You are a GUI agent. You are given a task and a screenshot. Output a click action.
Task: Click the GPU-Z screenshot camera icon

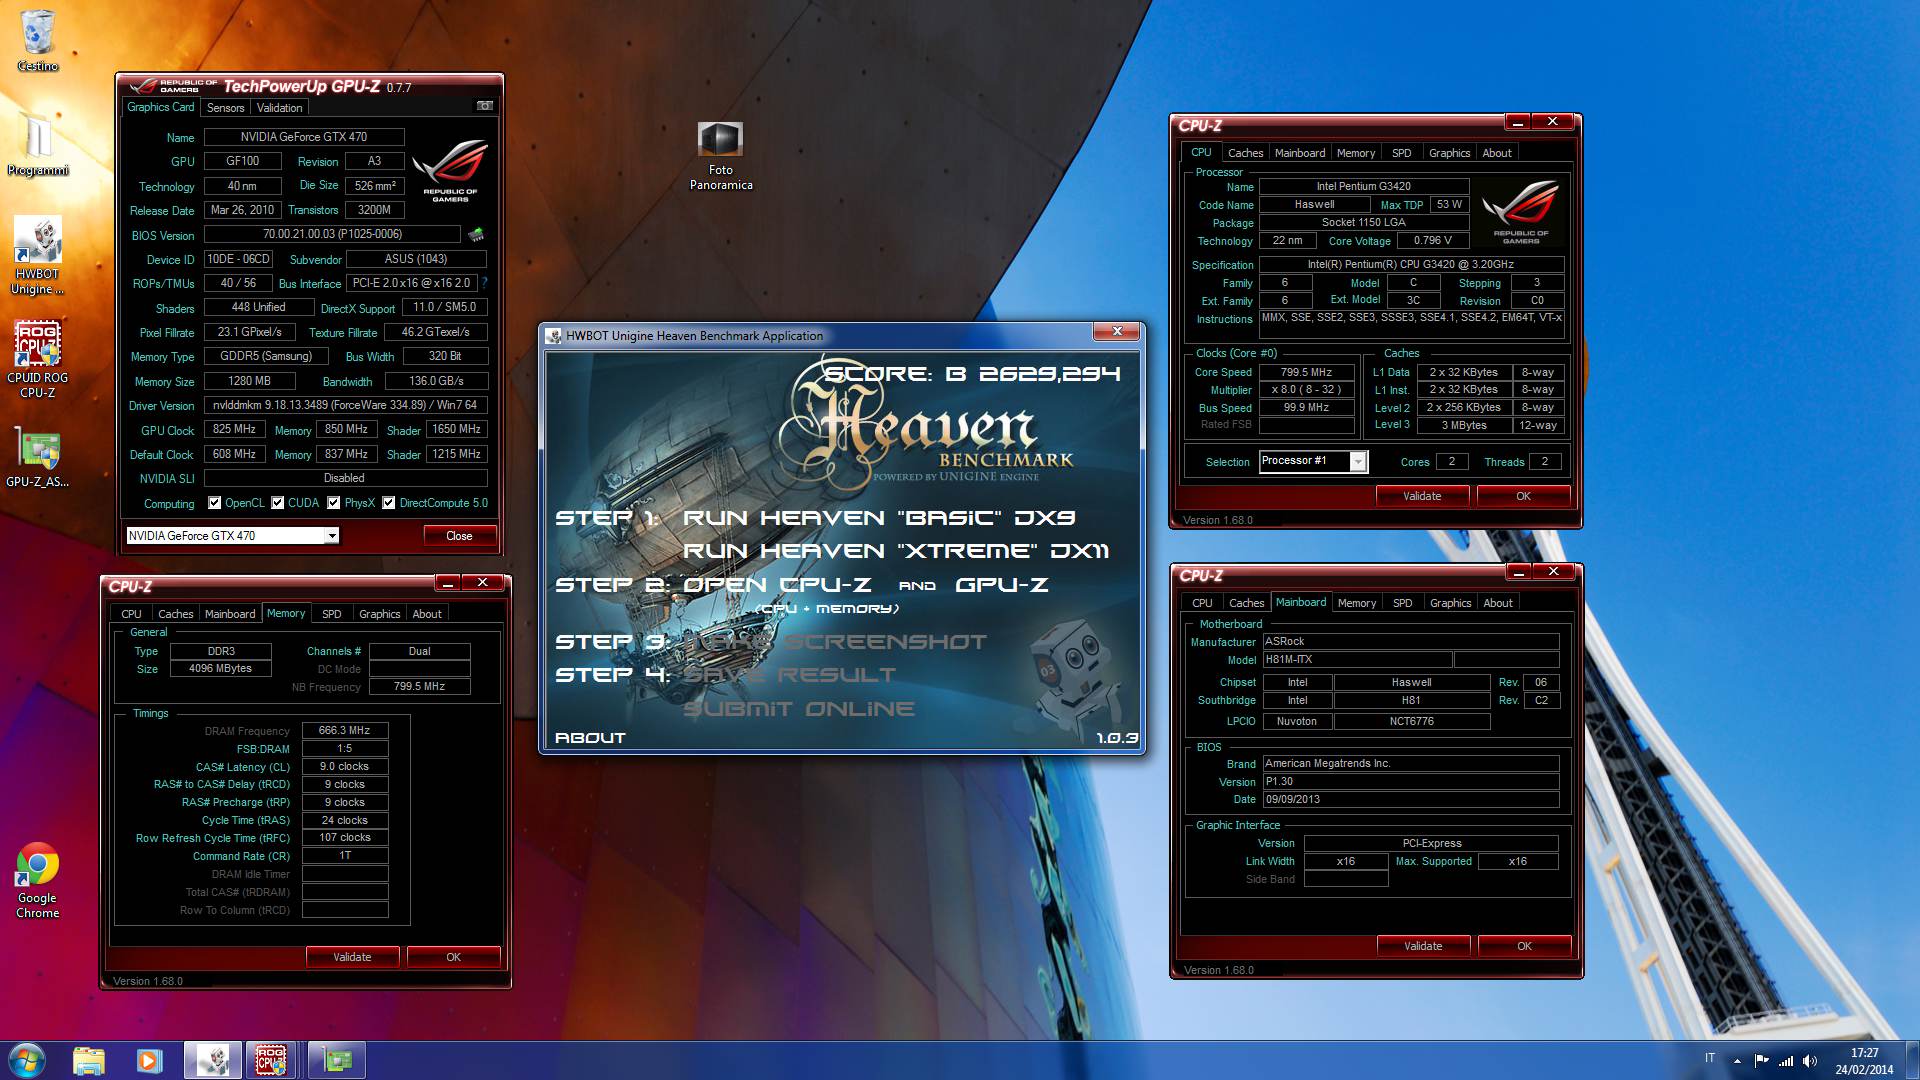(x=485, y=106)
